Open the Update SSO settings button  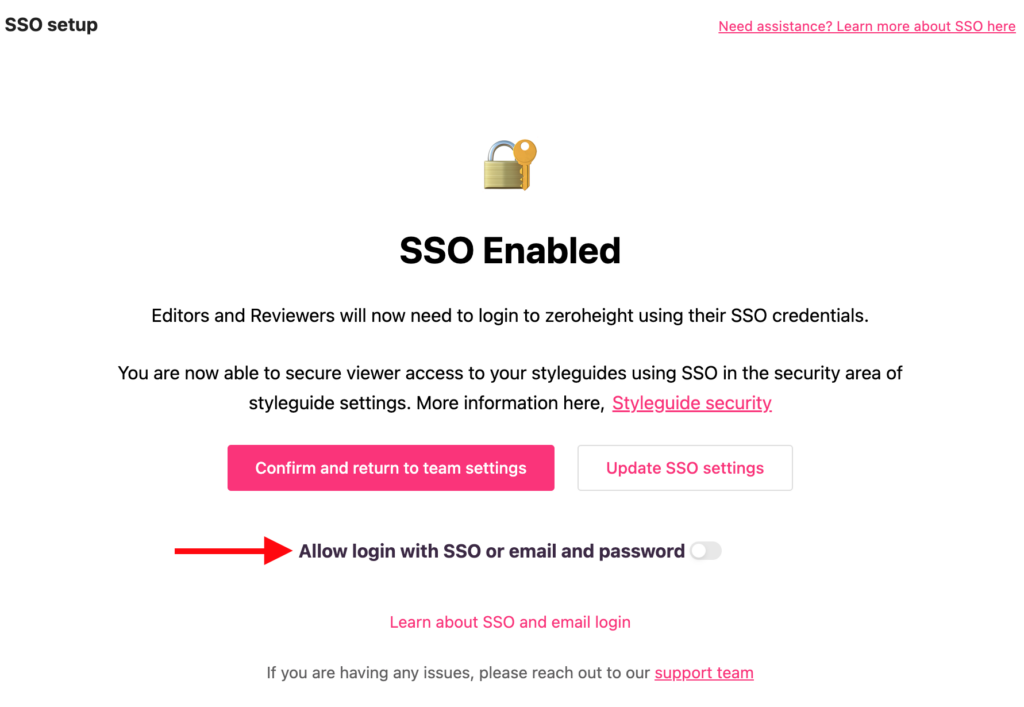(685, 468)
